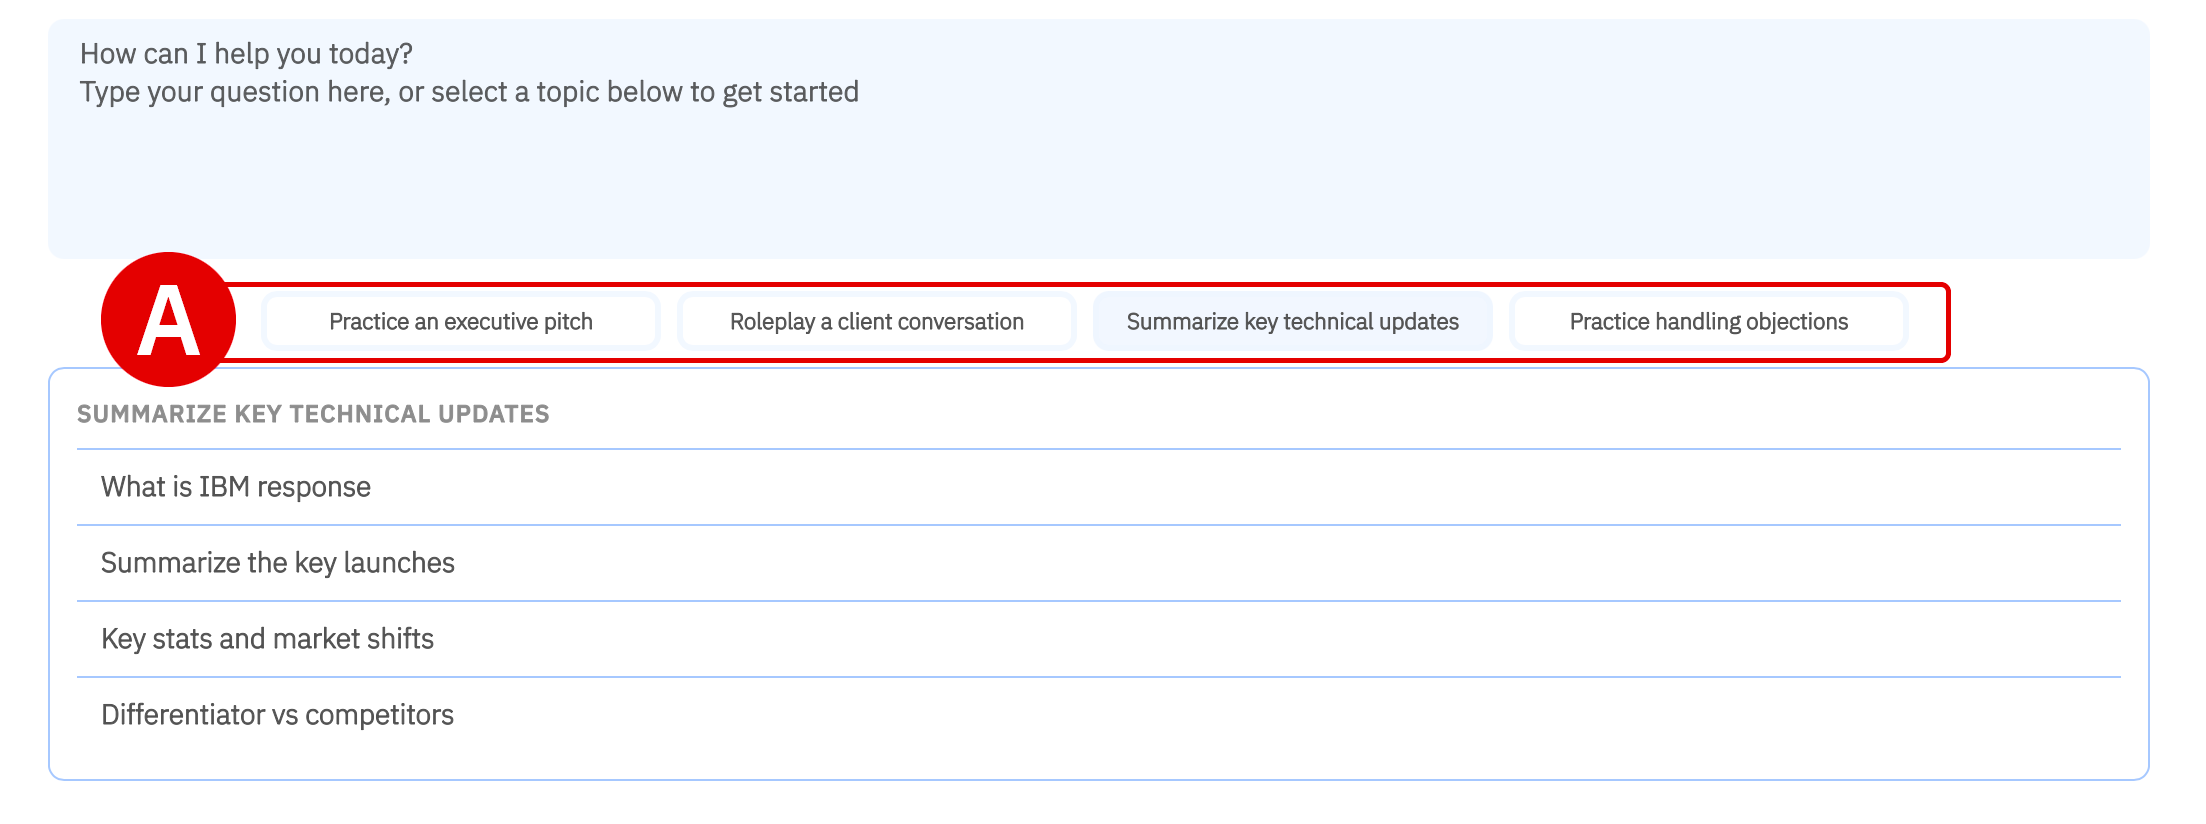Choose the What is IBM response prompt
Viewport: 2206px width, 824px height.
pos(1098,487)
